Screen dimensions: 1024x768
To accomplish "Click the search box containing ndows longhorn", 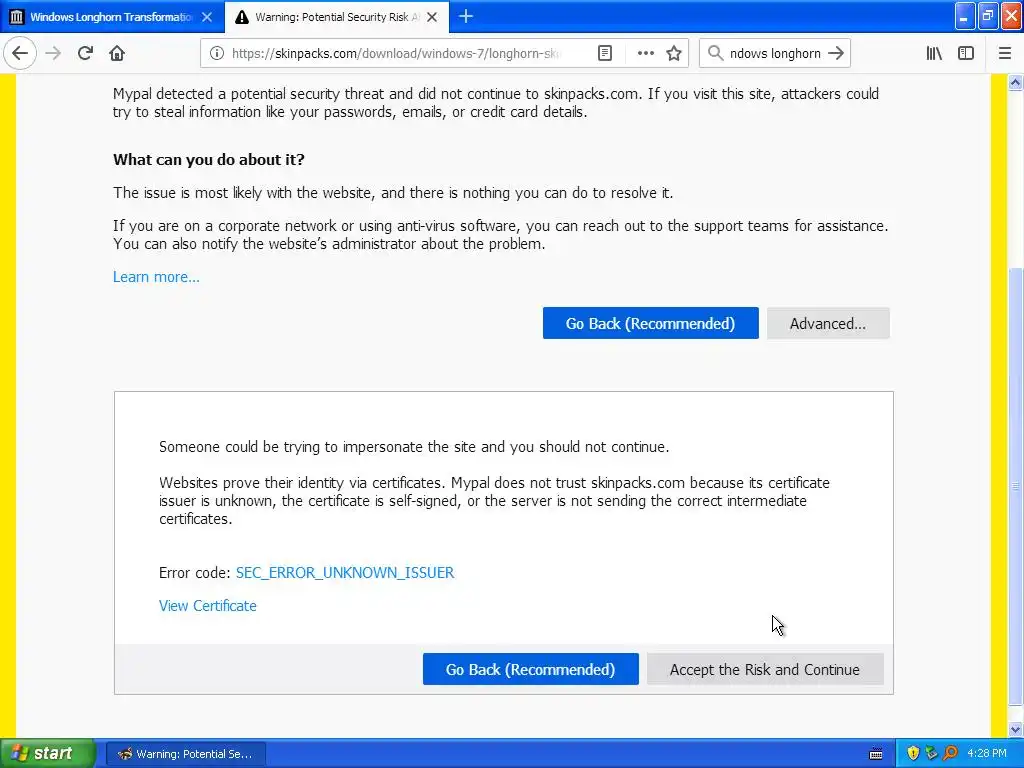I will click(775, 54).
